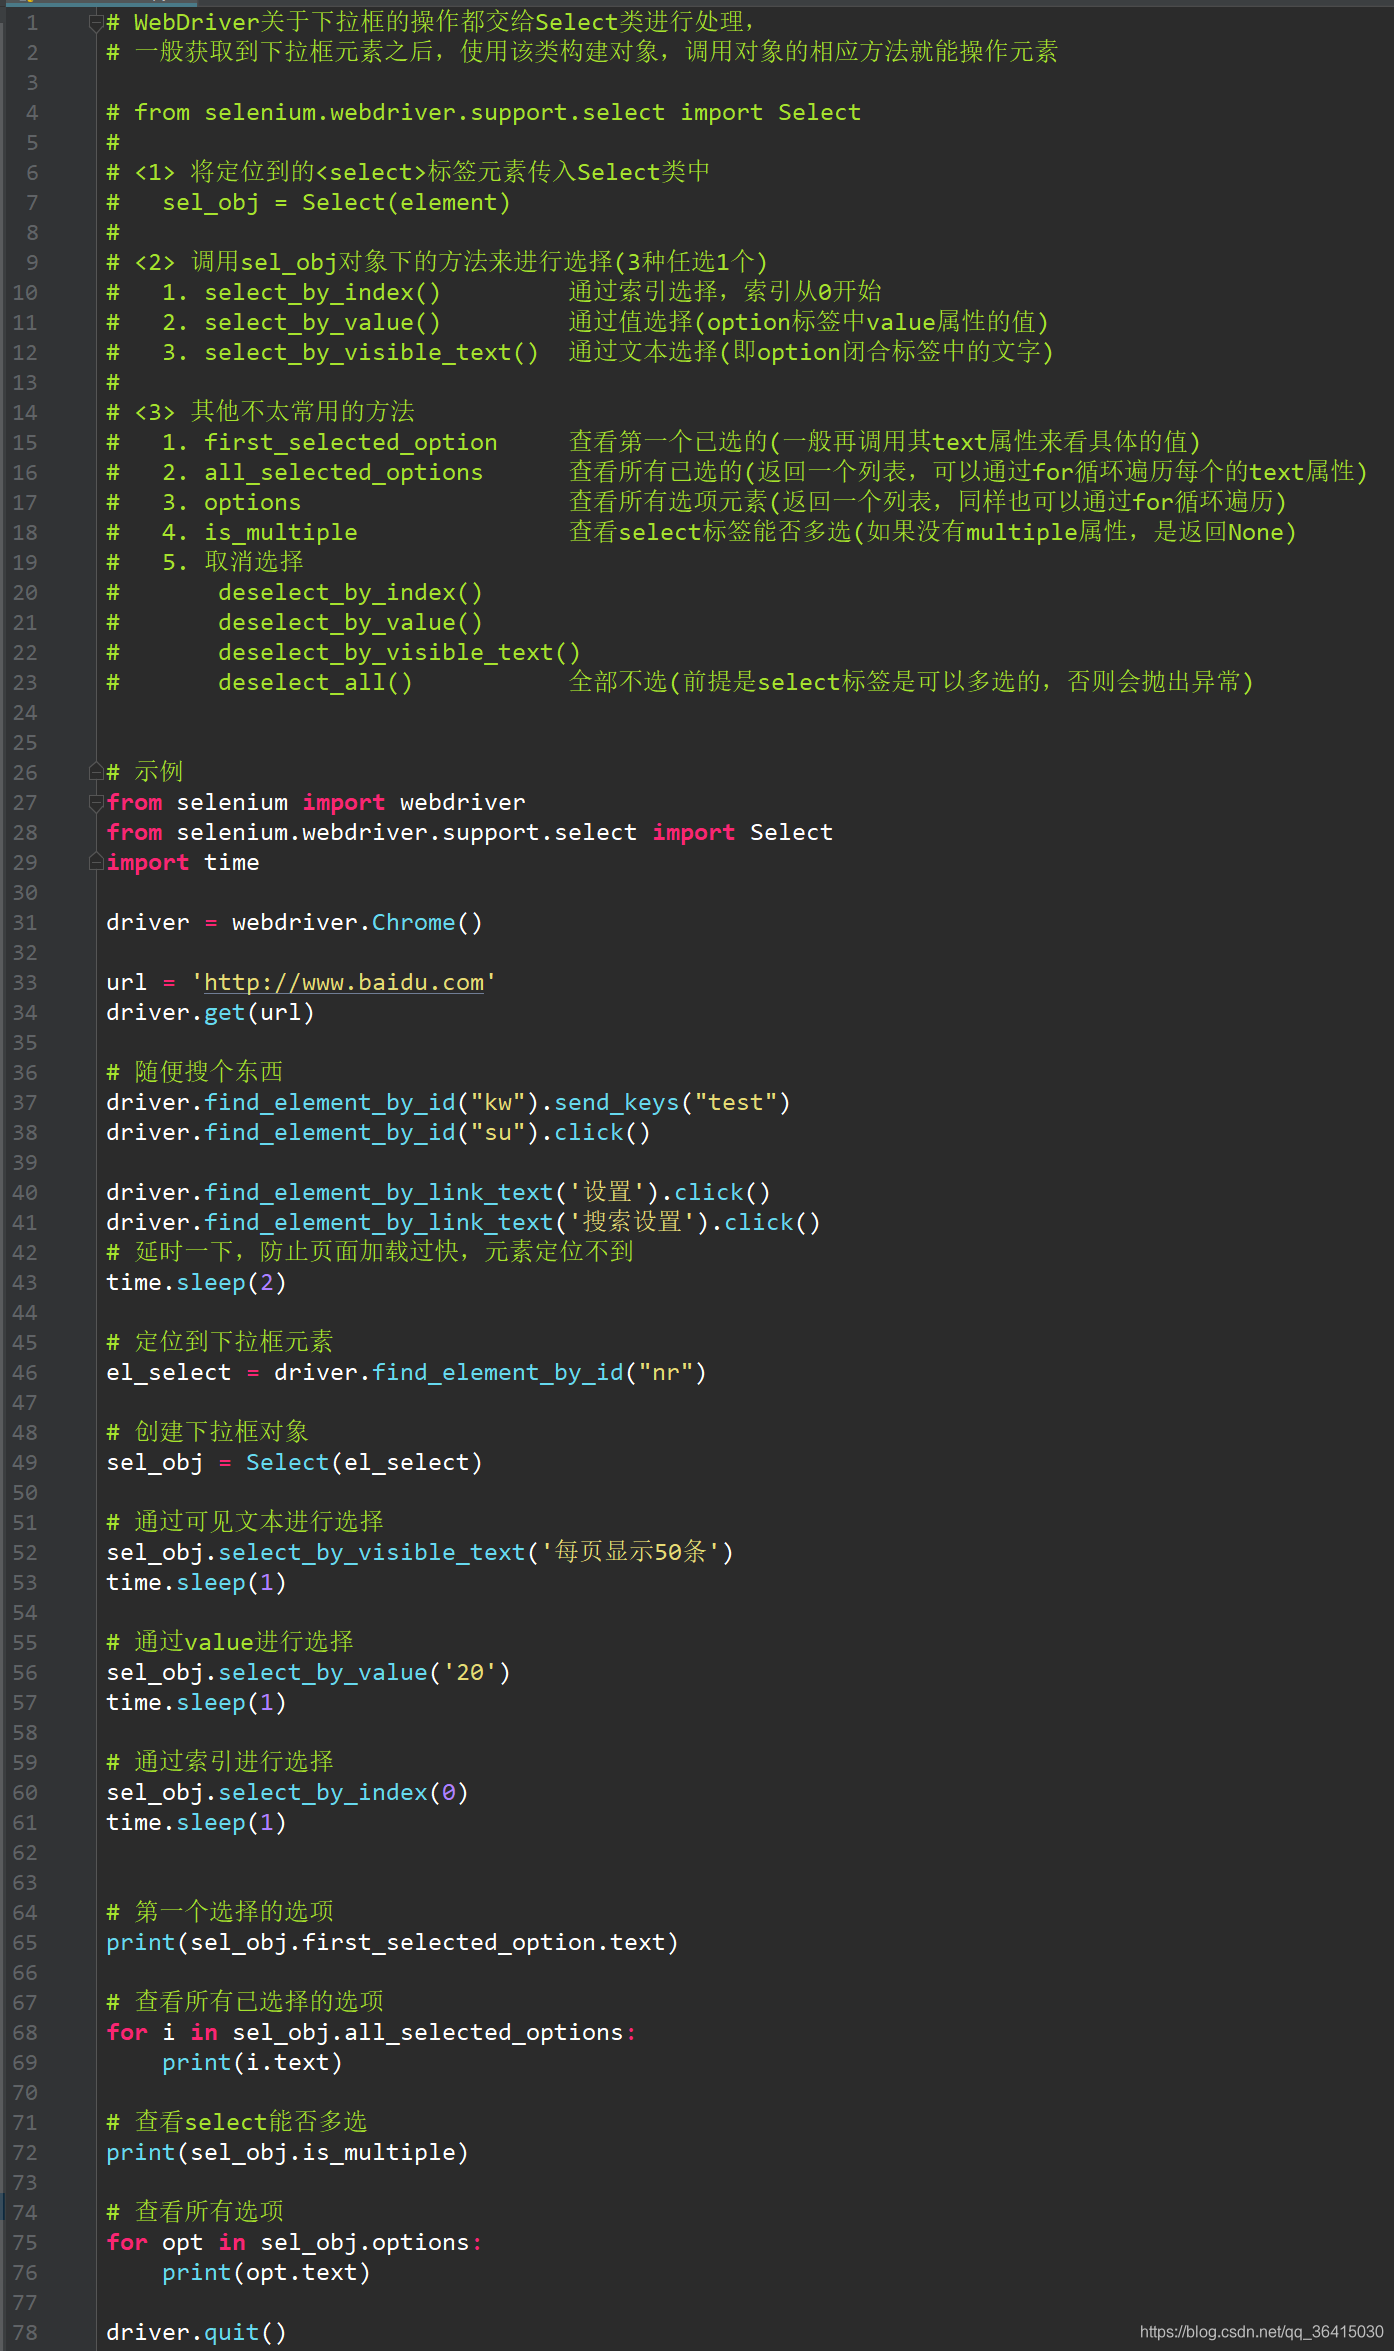
Task: Click the '4. is_multiple' comment entry
Action: (x=260, y=532)
